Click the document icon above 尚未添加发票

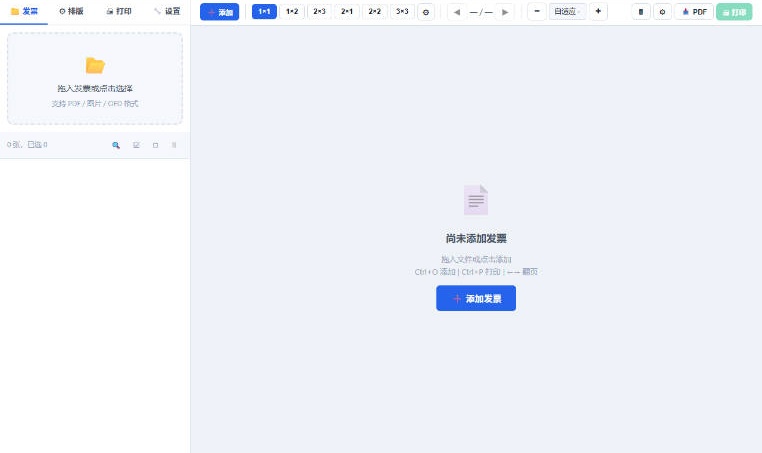[x=476, y=200]
